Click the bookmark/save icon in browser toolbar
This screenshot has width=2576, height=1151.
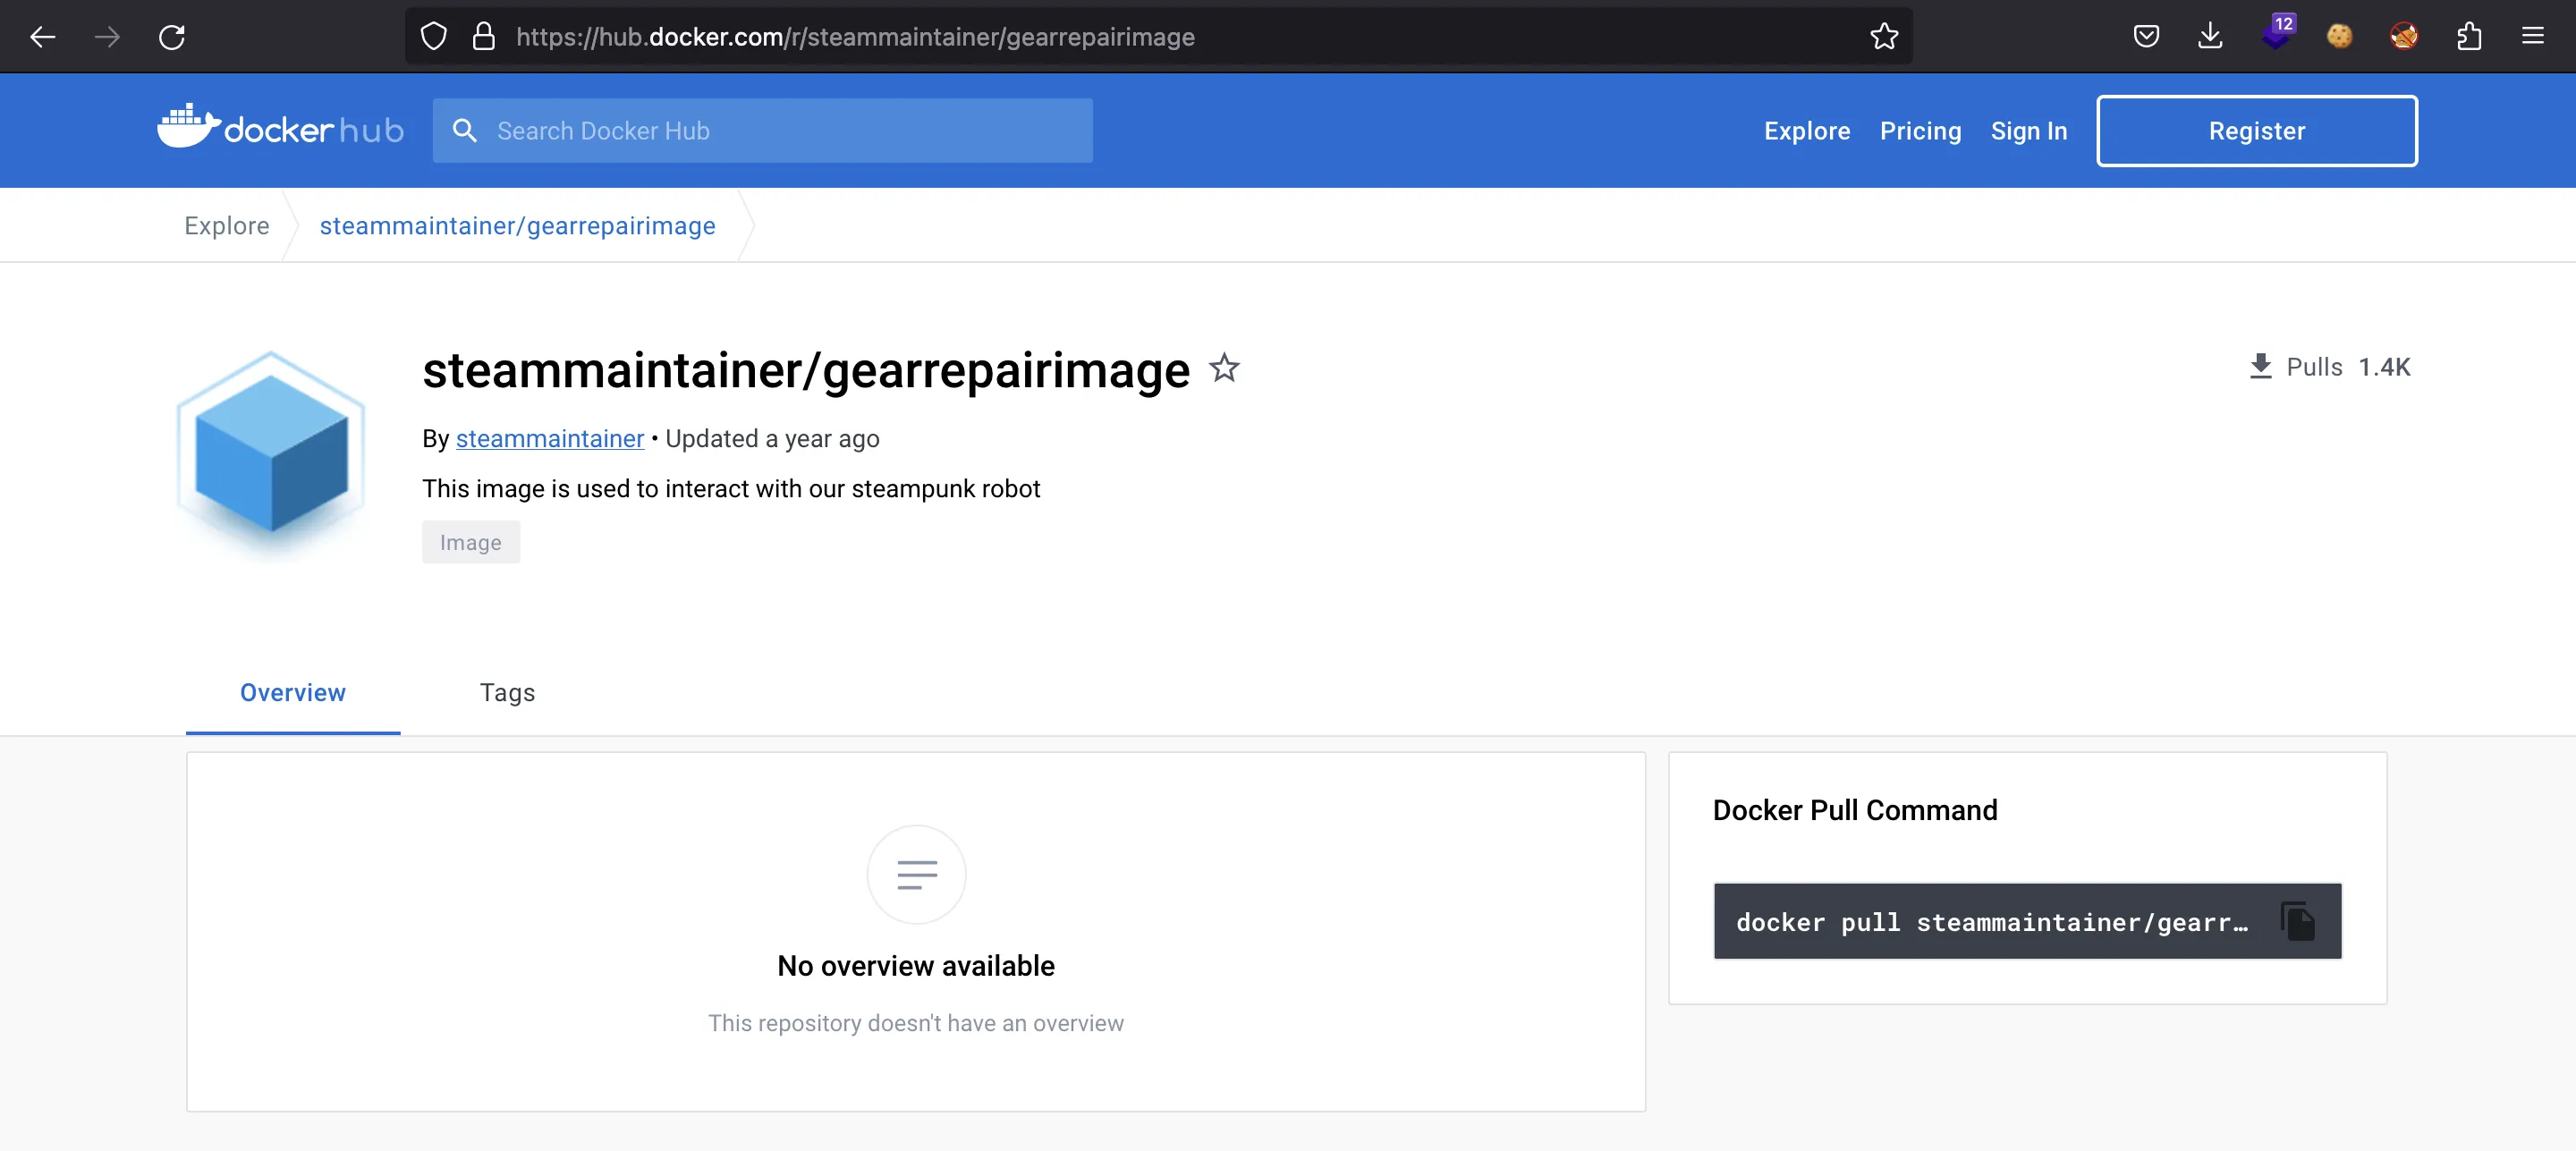[x=1886, y=36]
